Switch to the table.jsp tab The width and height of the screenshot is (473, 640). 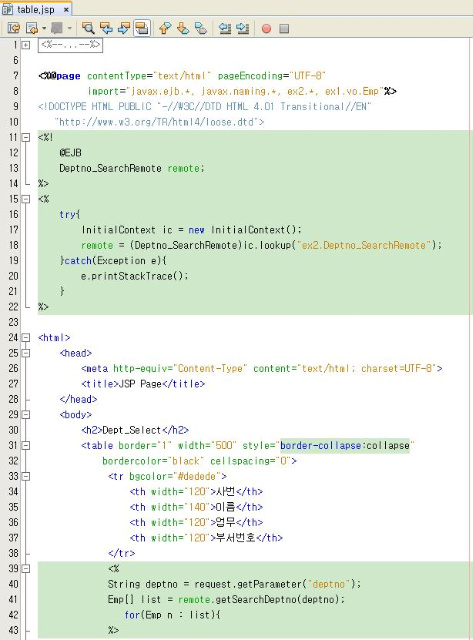pos(36,9)
